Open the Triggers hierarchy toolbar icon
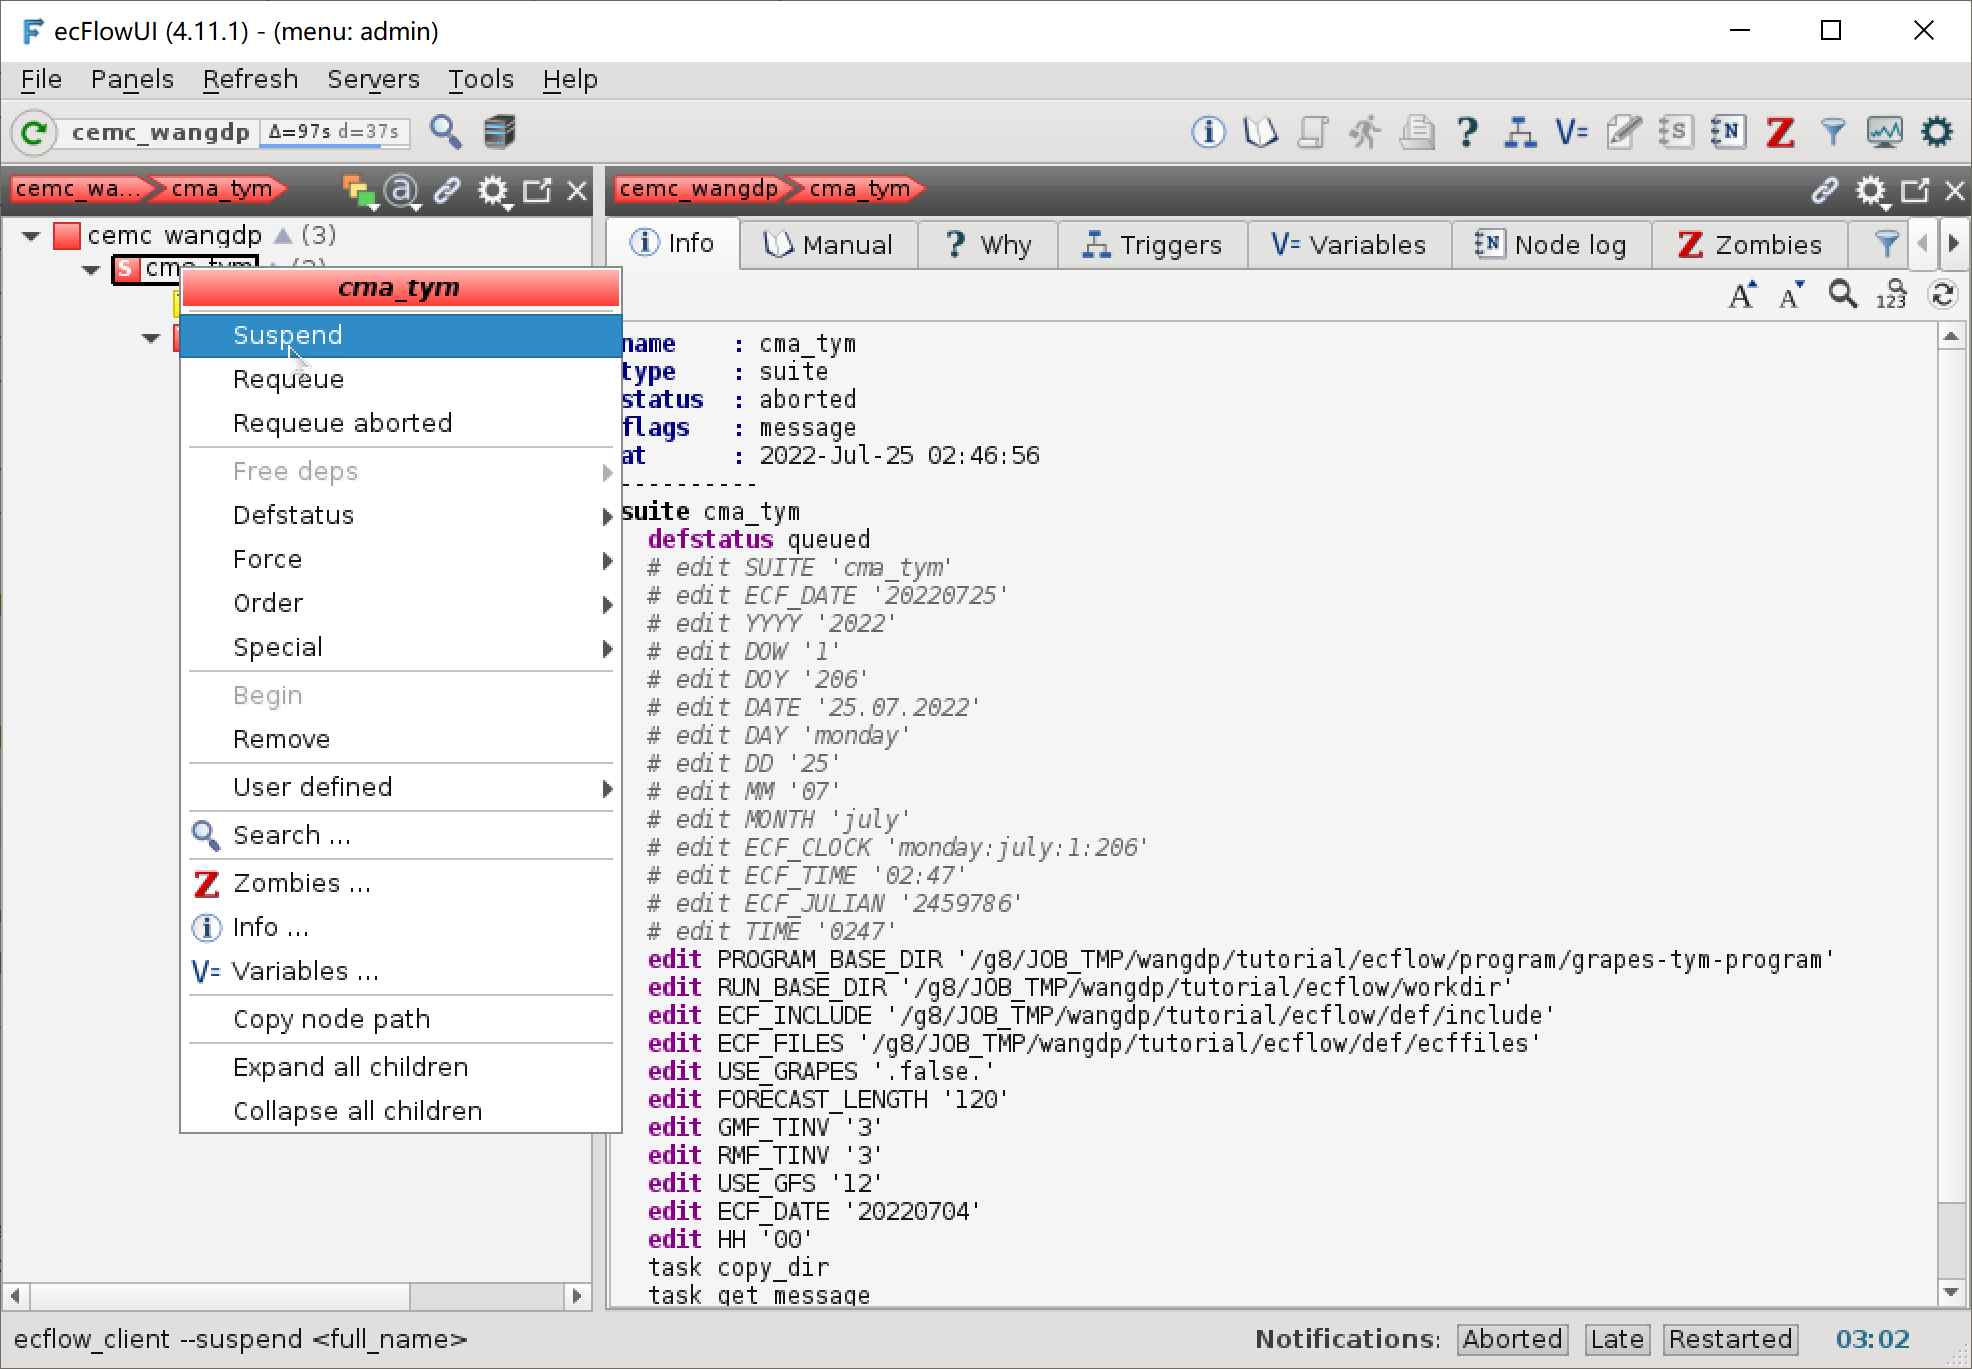The width and height of the screenshot is (1972, 1369). [x=1520, y=132]
